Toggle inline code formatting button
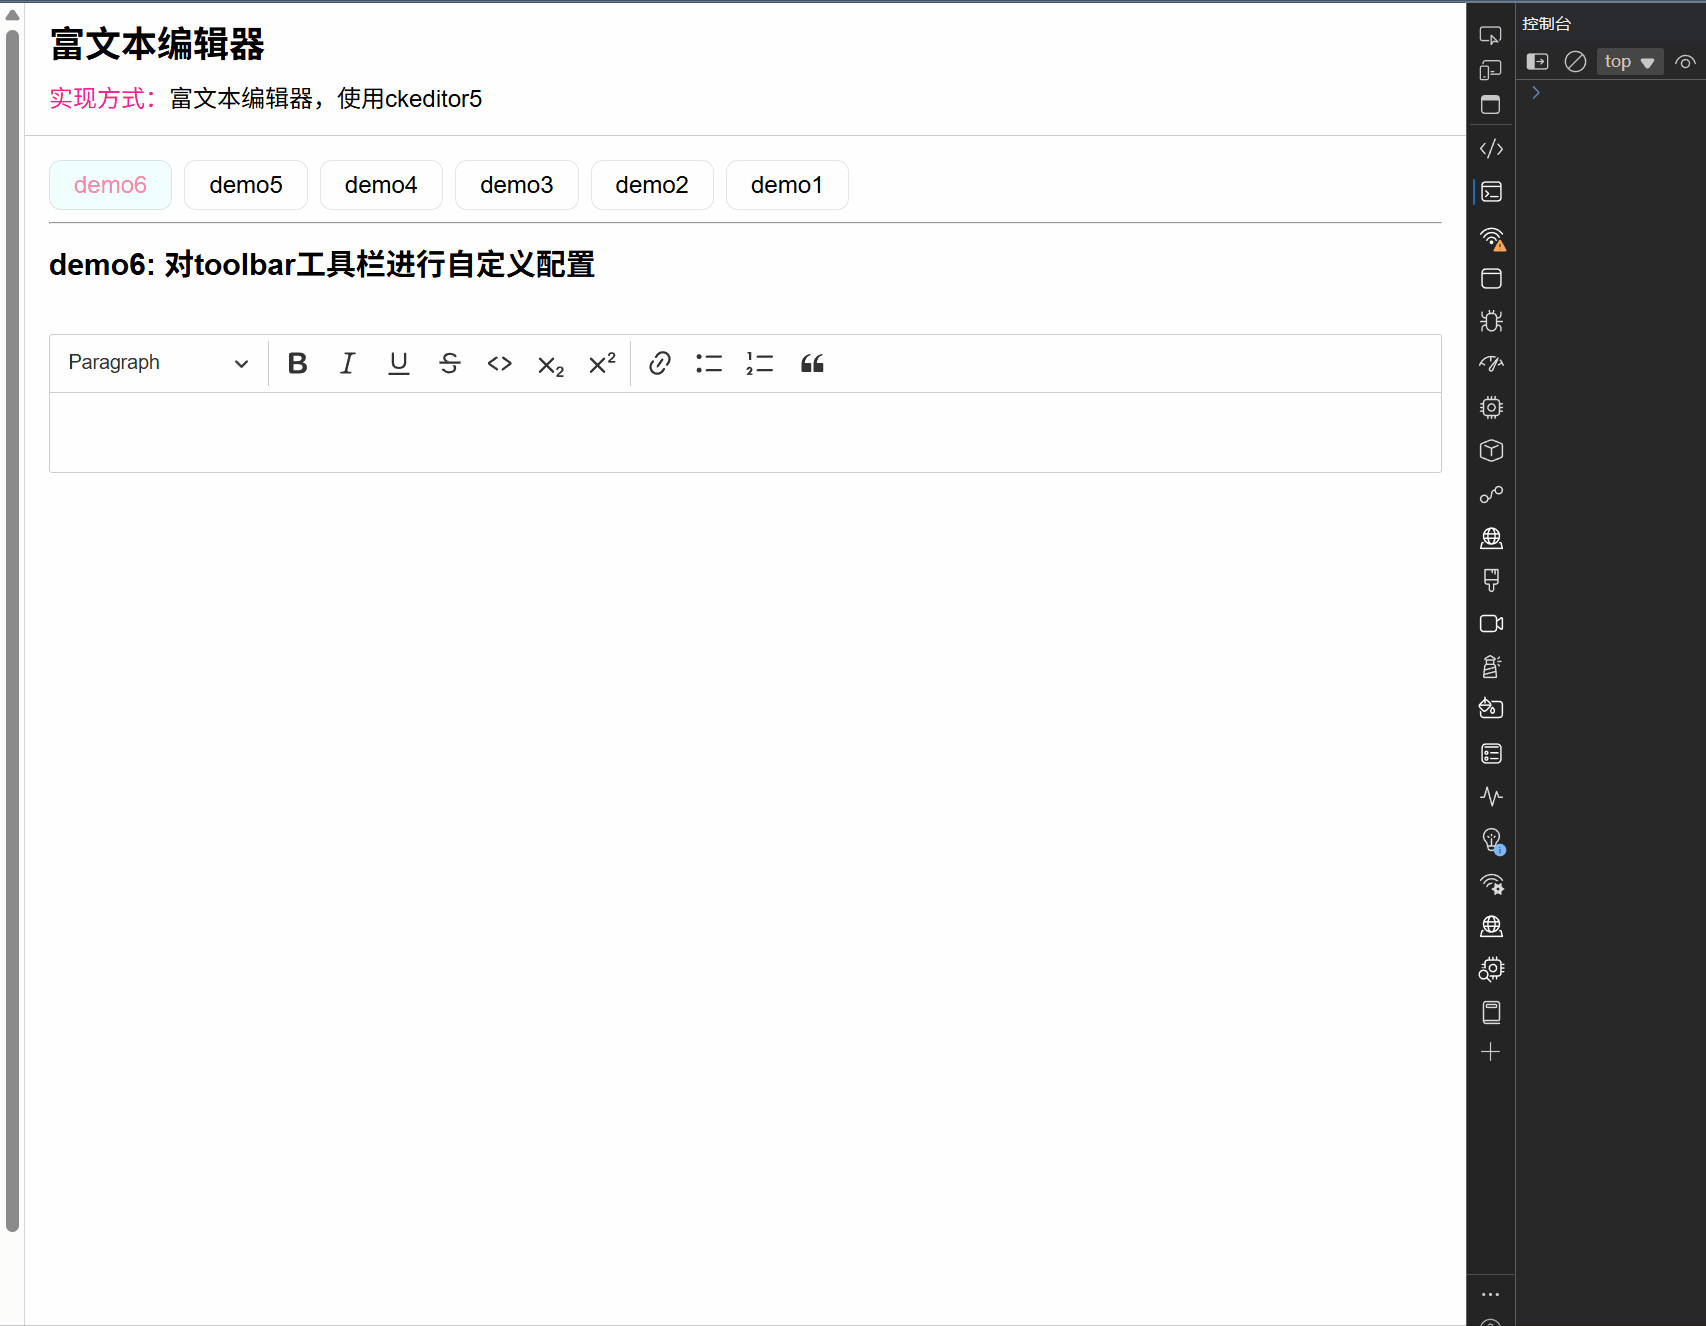Screen dimensions: 1706x1326 click(500, 363)
